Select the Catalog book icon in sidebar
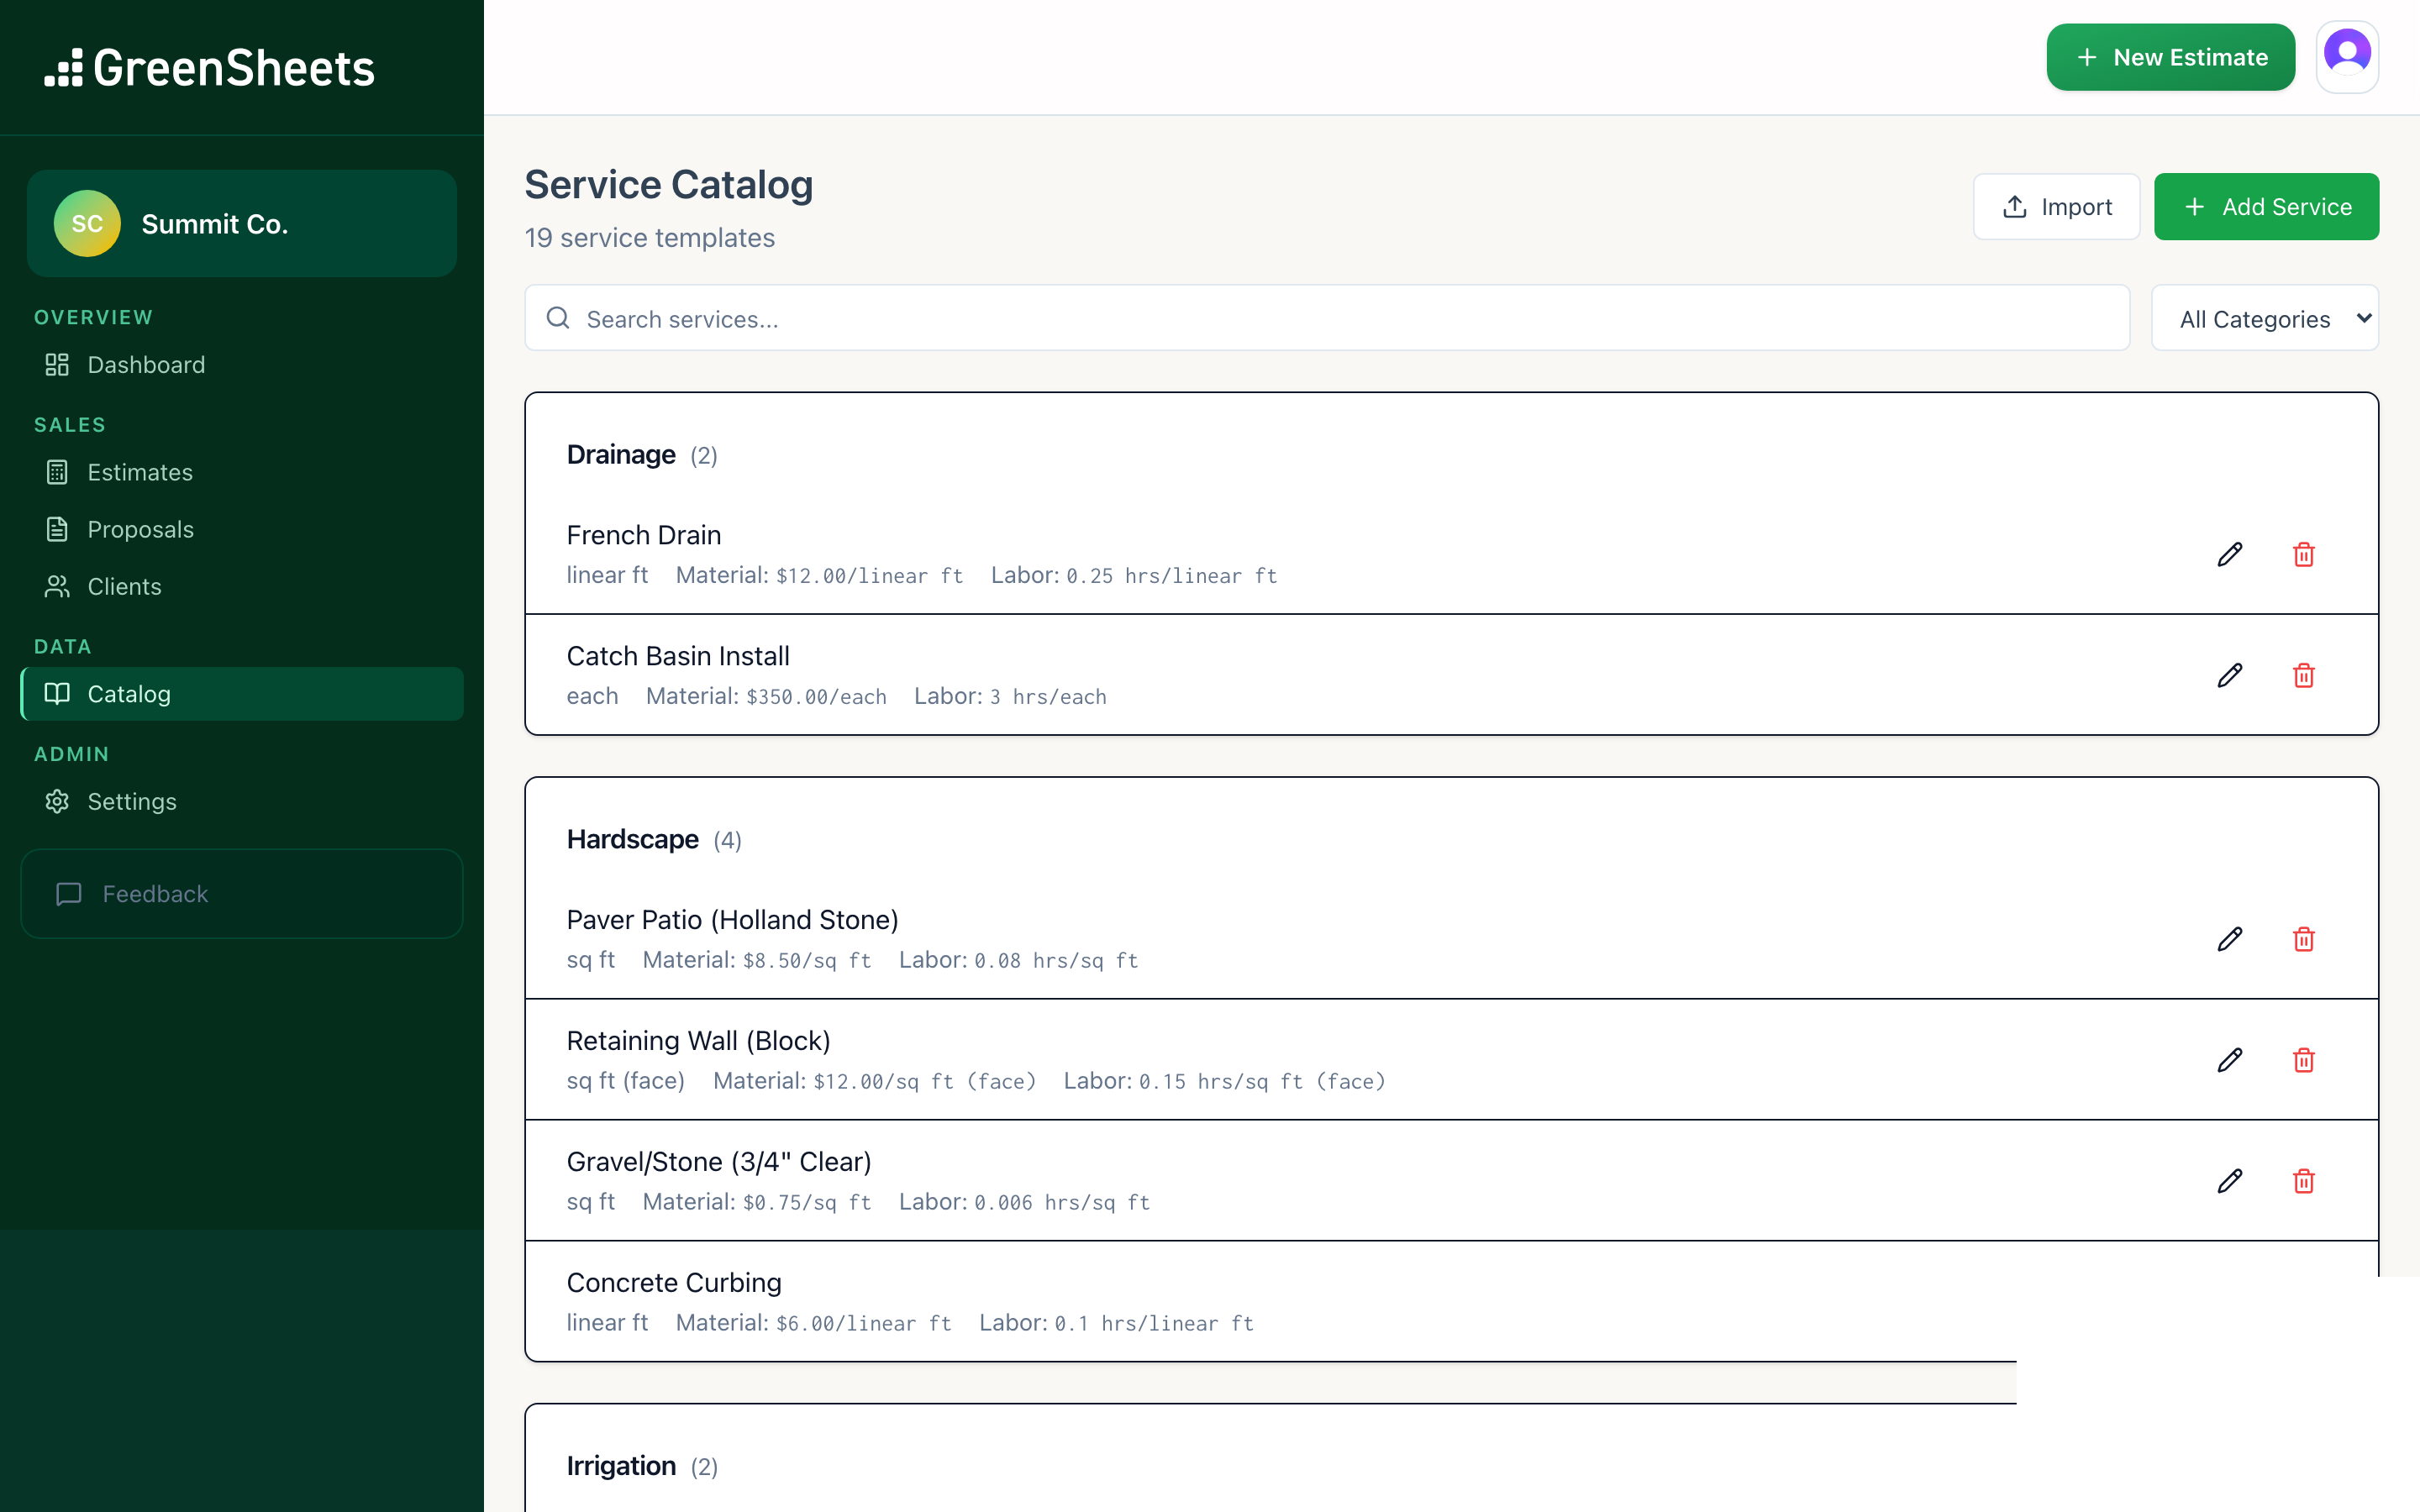2420x1512 pixels. 57,693
